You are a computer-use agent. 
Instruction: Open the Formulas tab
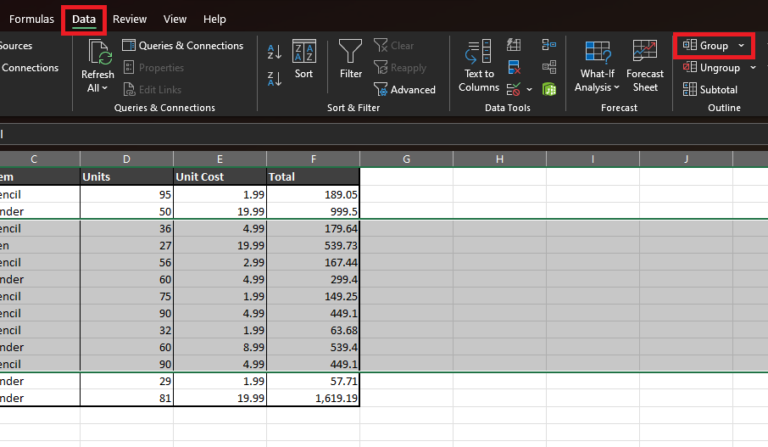pos(31,19)
